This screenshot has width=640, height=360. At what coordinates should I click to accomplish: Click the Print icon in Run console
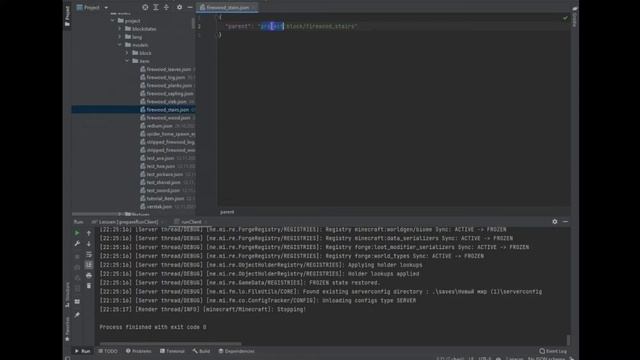point(89,276)
